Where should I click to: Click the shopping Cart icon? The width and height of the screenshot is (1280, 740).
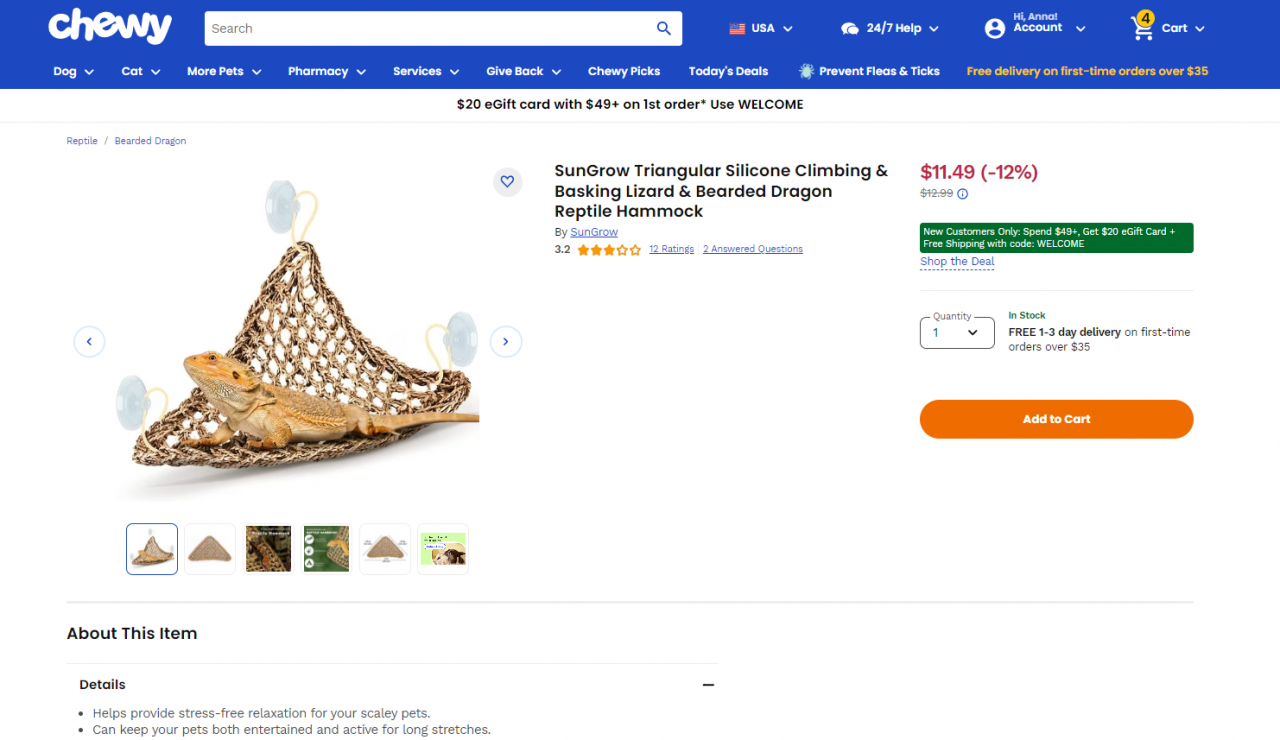[1142, 28]
